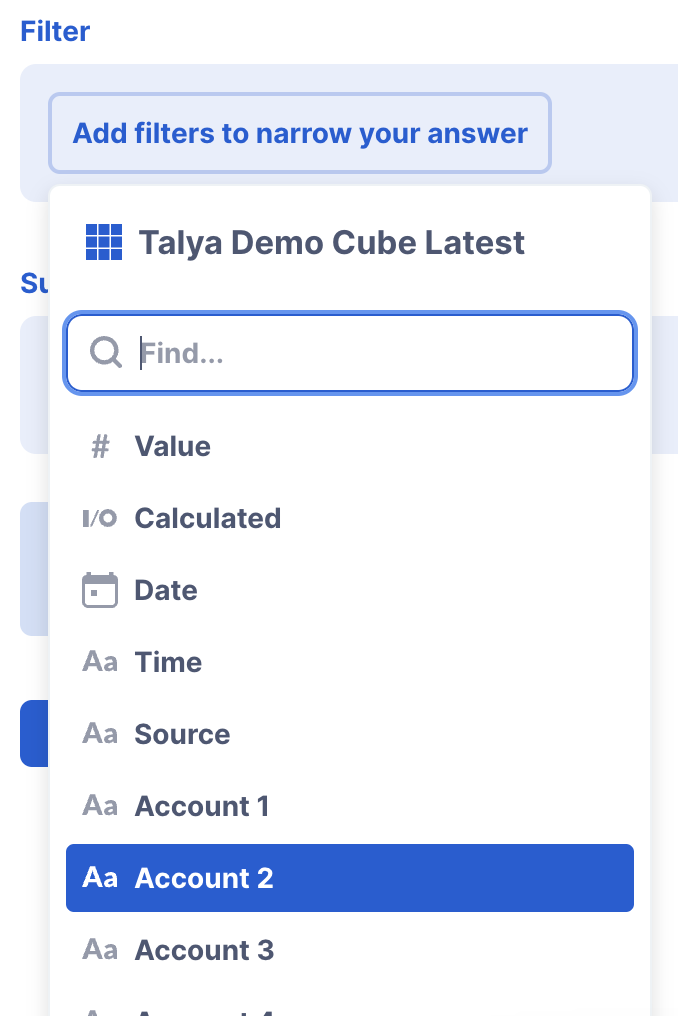Pick Account 3 from the list
Viewport: 678px width, 1016px height.
click(350, 950)
